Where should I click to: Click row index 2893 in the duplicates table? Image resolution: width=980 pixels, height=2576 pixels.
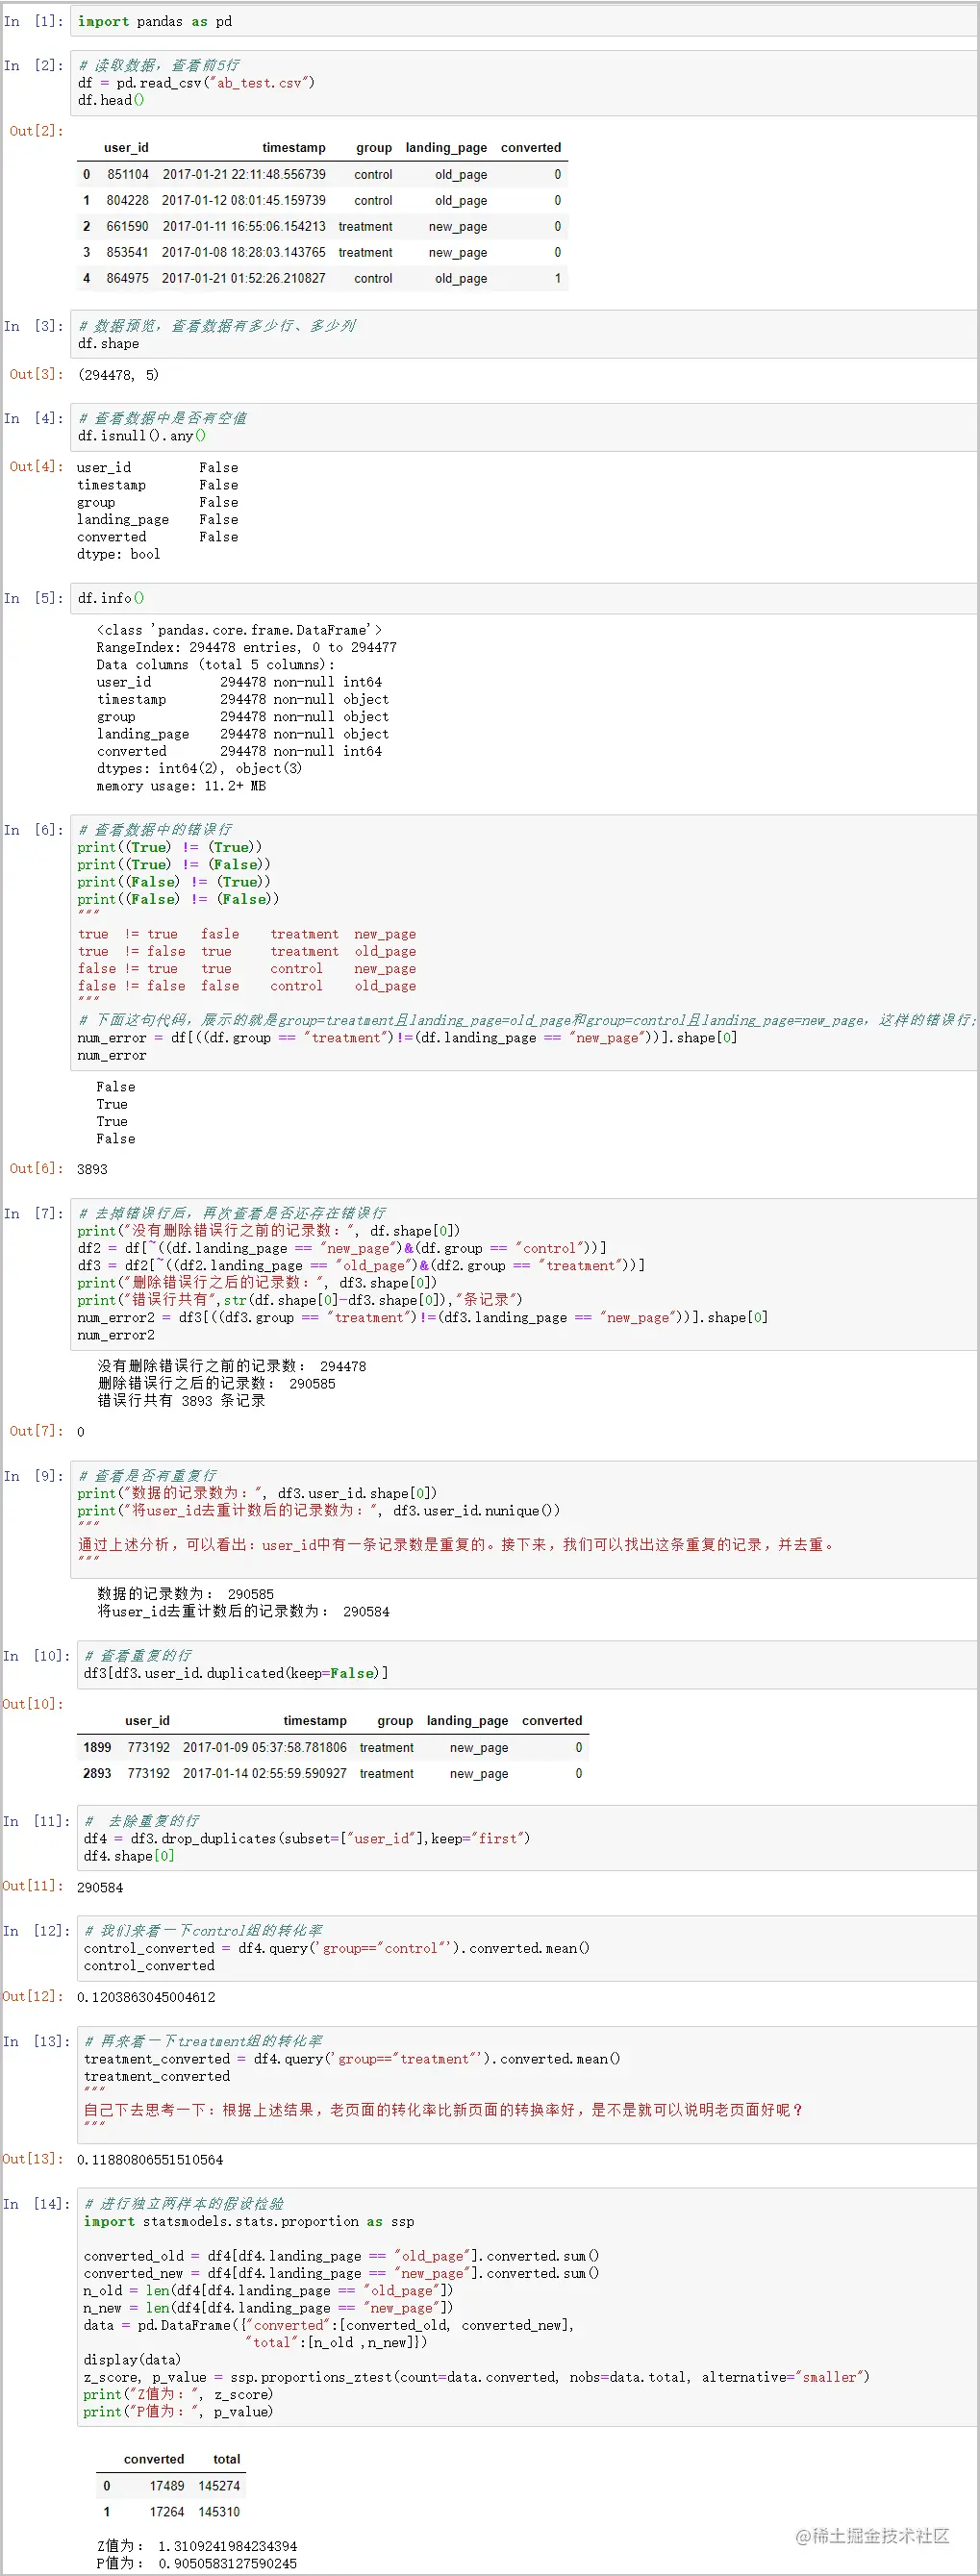(97, 1773)
